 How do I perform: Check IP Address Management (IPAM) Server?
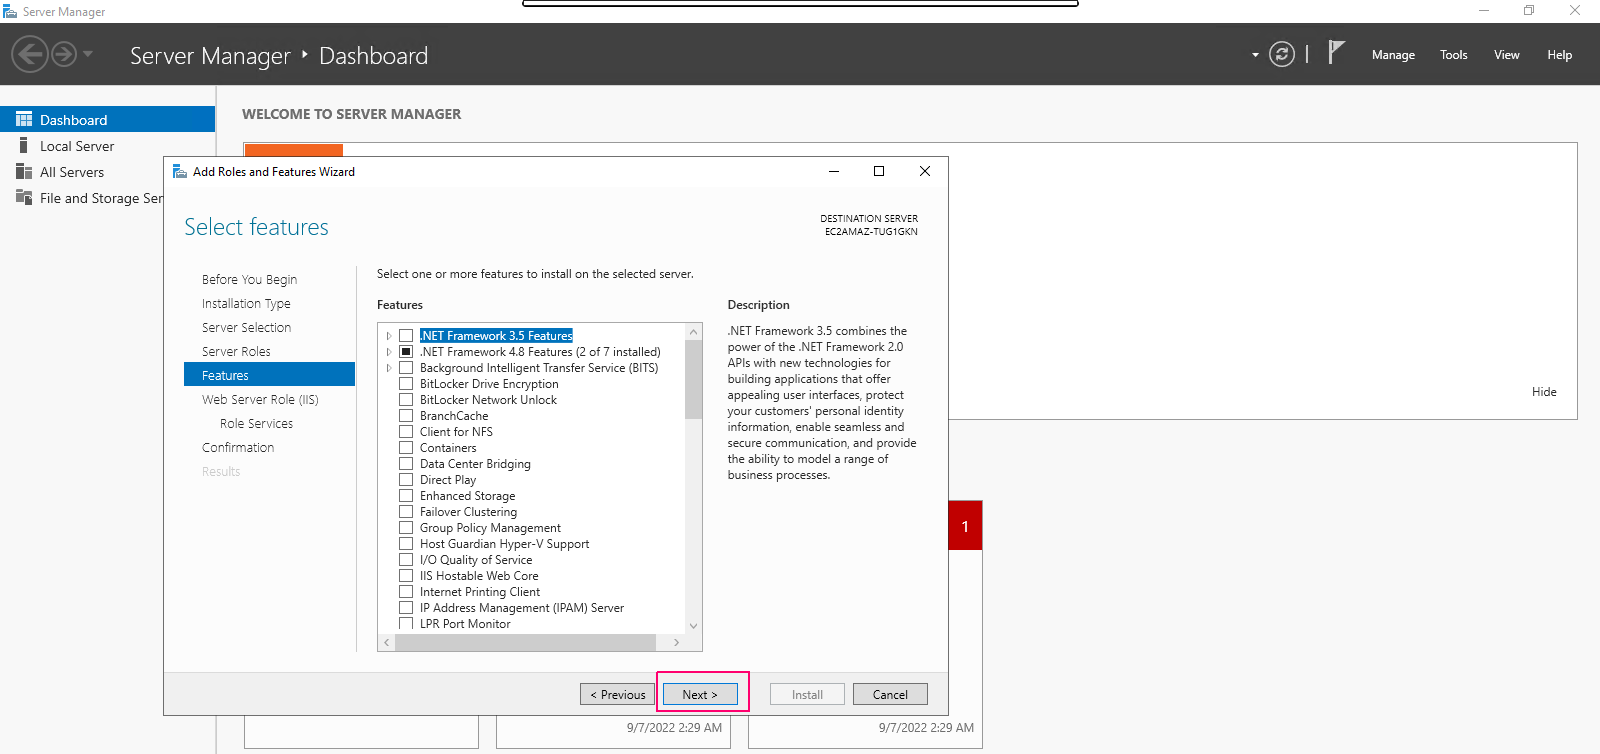click(x=406, y=608)
